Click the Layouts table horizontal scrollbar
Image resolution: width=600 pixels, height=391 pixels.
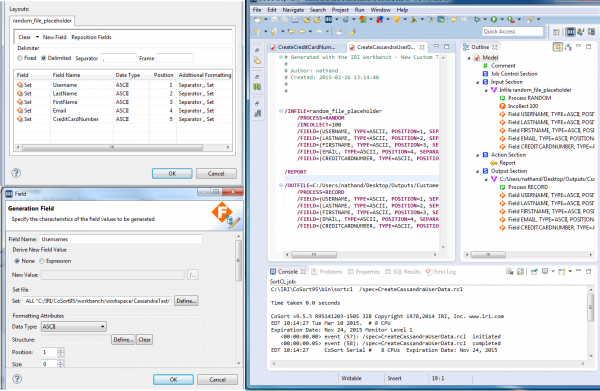(x=112, y=147)
